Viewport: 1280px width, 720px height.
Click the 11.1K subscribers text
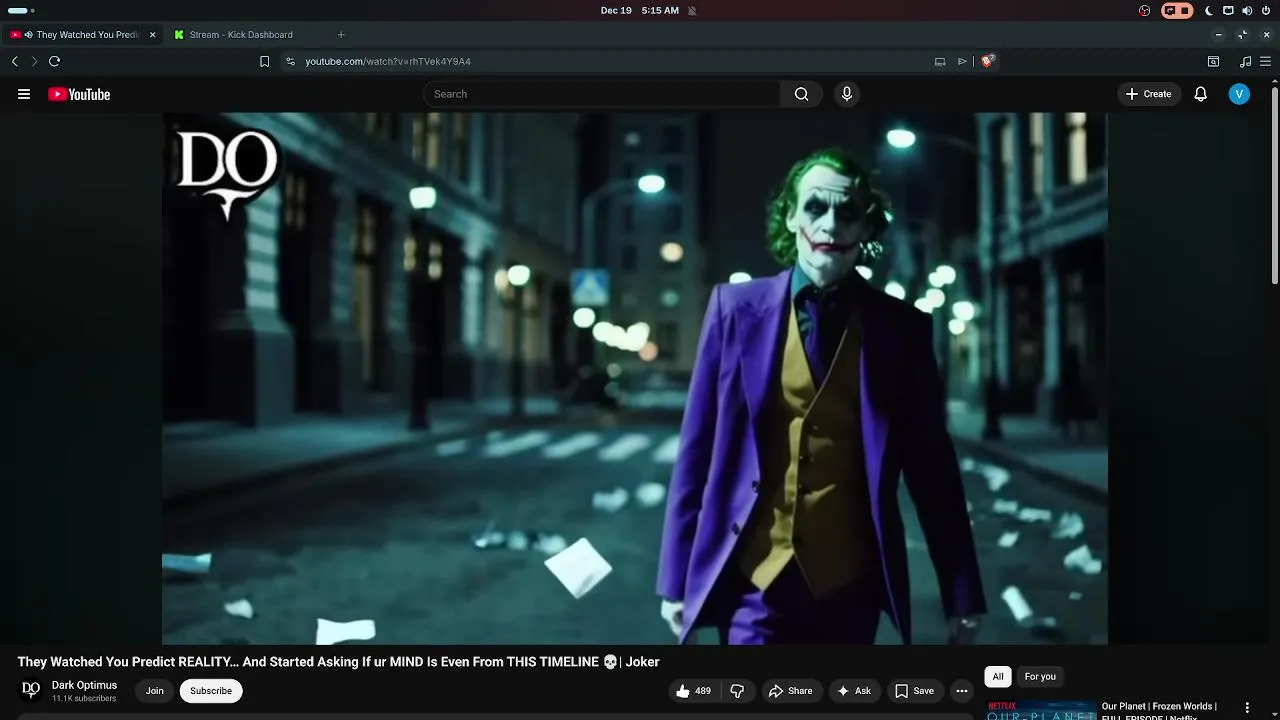point(84,698)
